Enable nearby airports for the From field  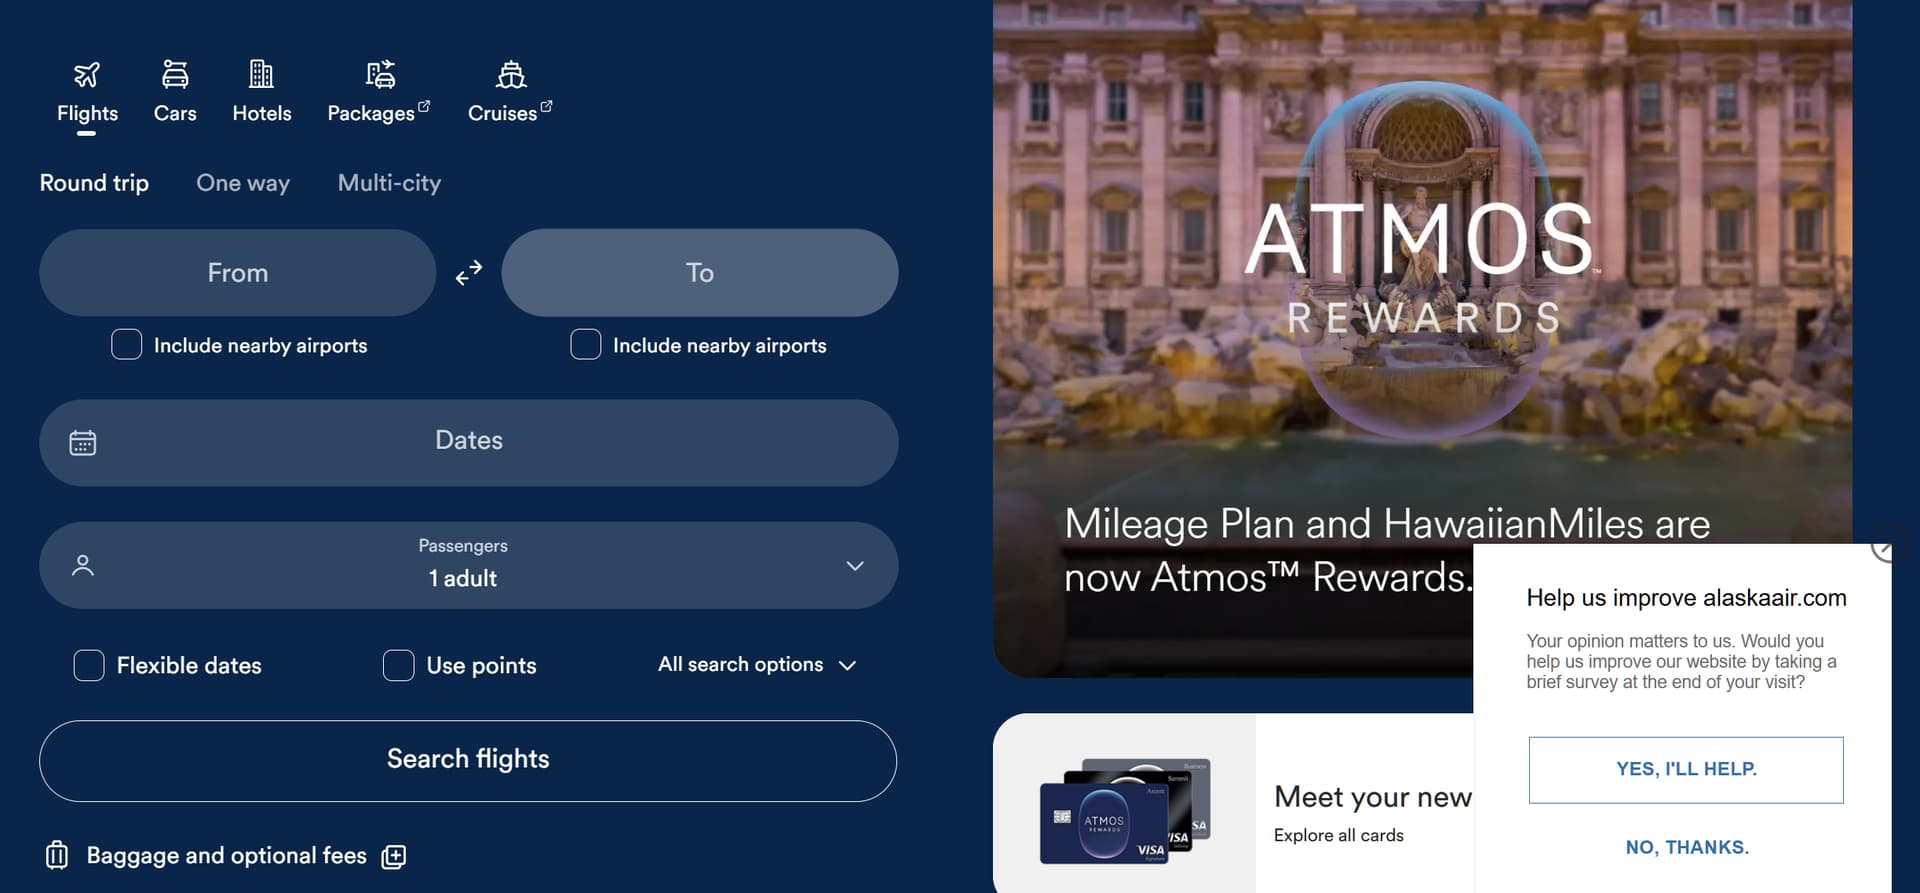pos(127,345)
